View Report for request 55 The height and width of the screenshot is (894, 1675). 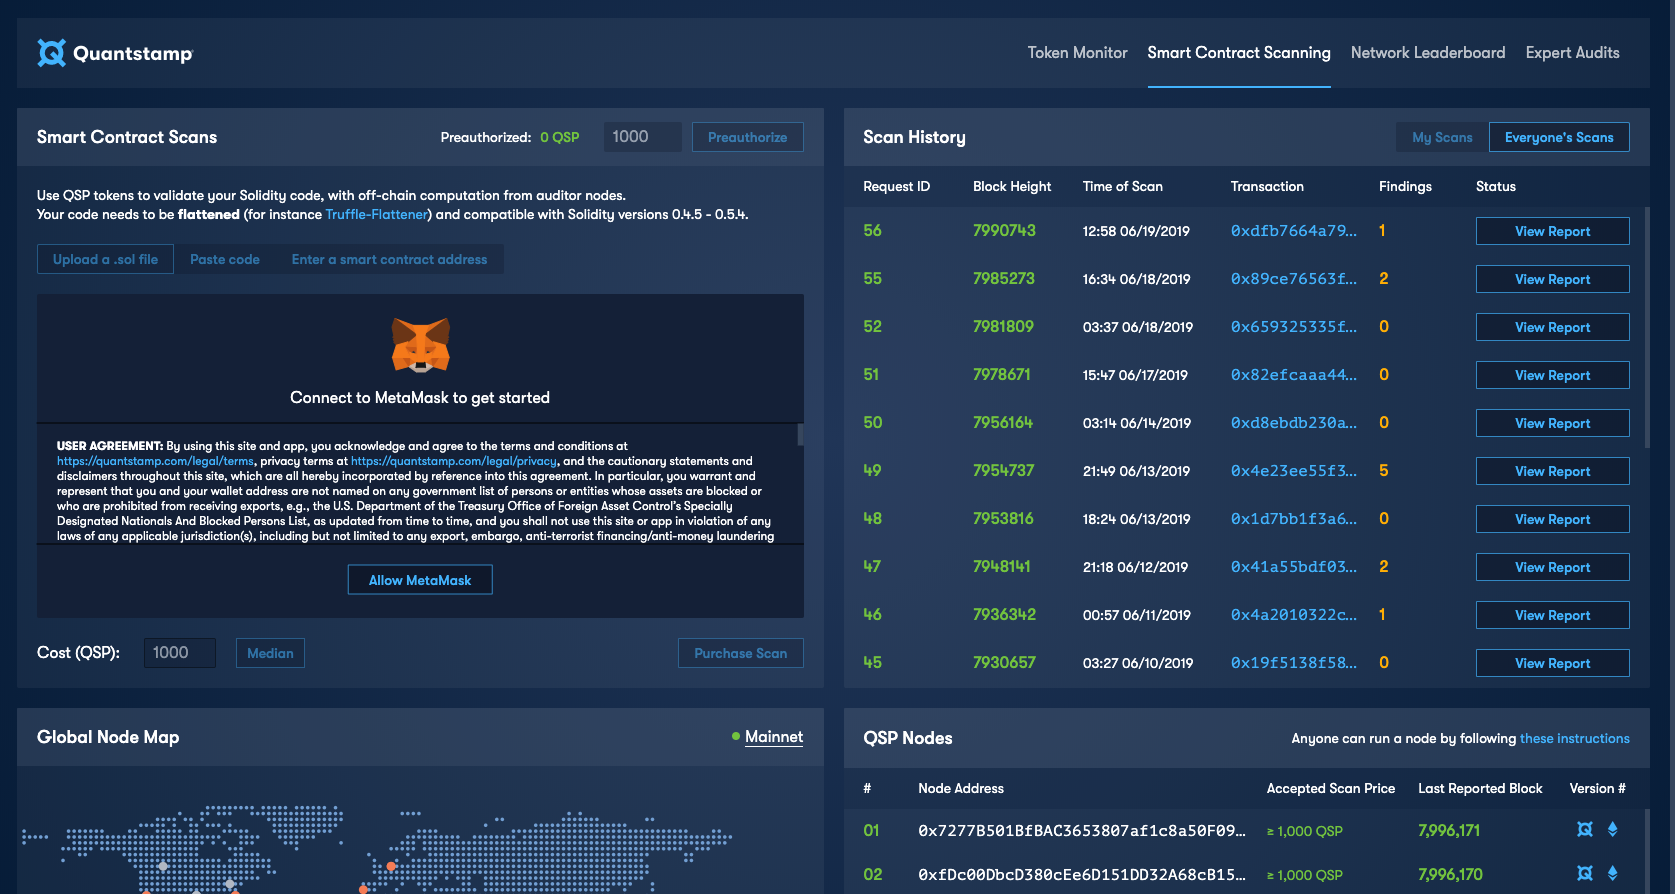(1553, 279)
